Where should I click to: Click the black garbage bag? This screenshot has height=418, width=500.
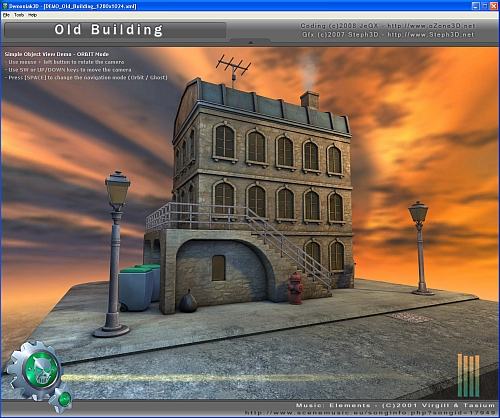click(x=188, y=302)
